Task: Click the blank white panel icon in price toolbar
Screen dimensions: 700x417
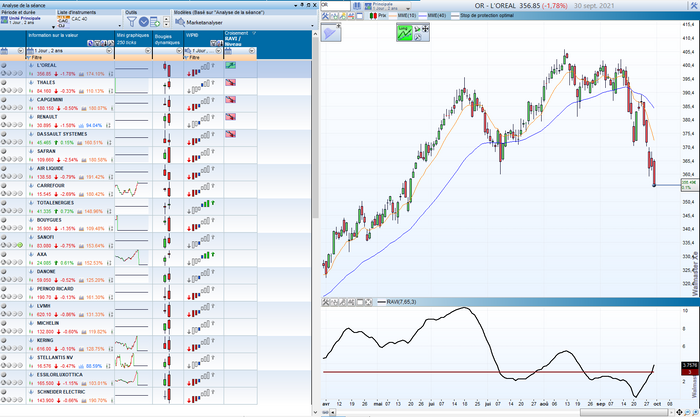Action: (359, 16)
